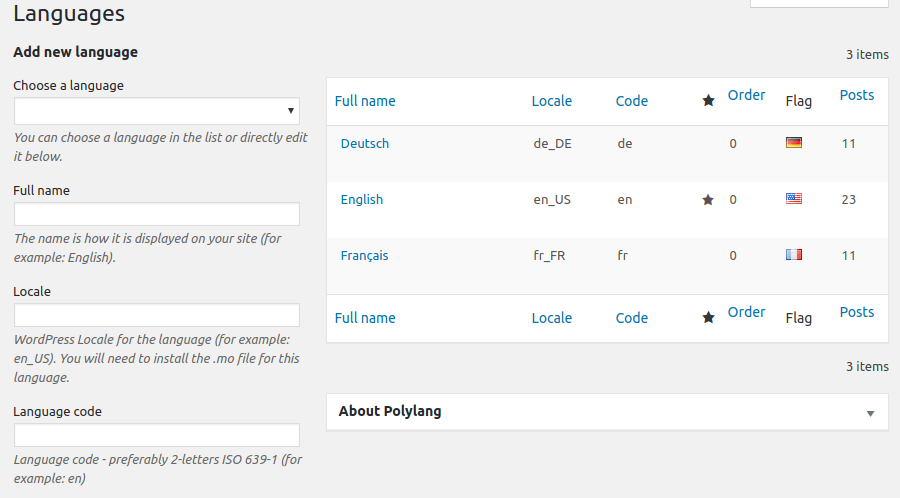The image size is (900, 498).
Task: Focus the Language code input field
Action: [157, 435]
